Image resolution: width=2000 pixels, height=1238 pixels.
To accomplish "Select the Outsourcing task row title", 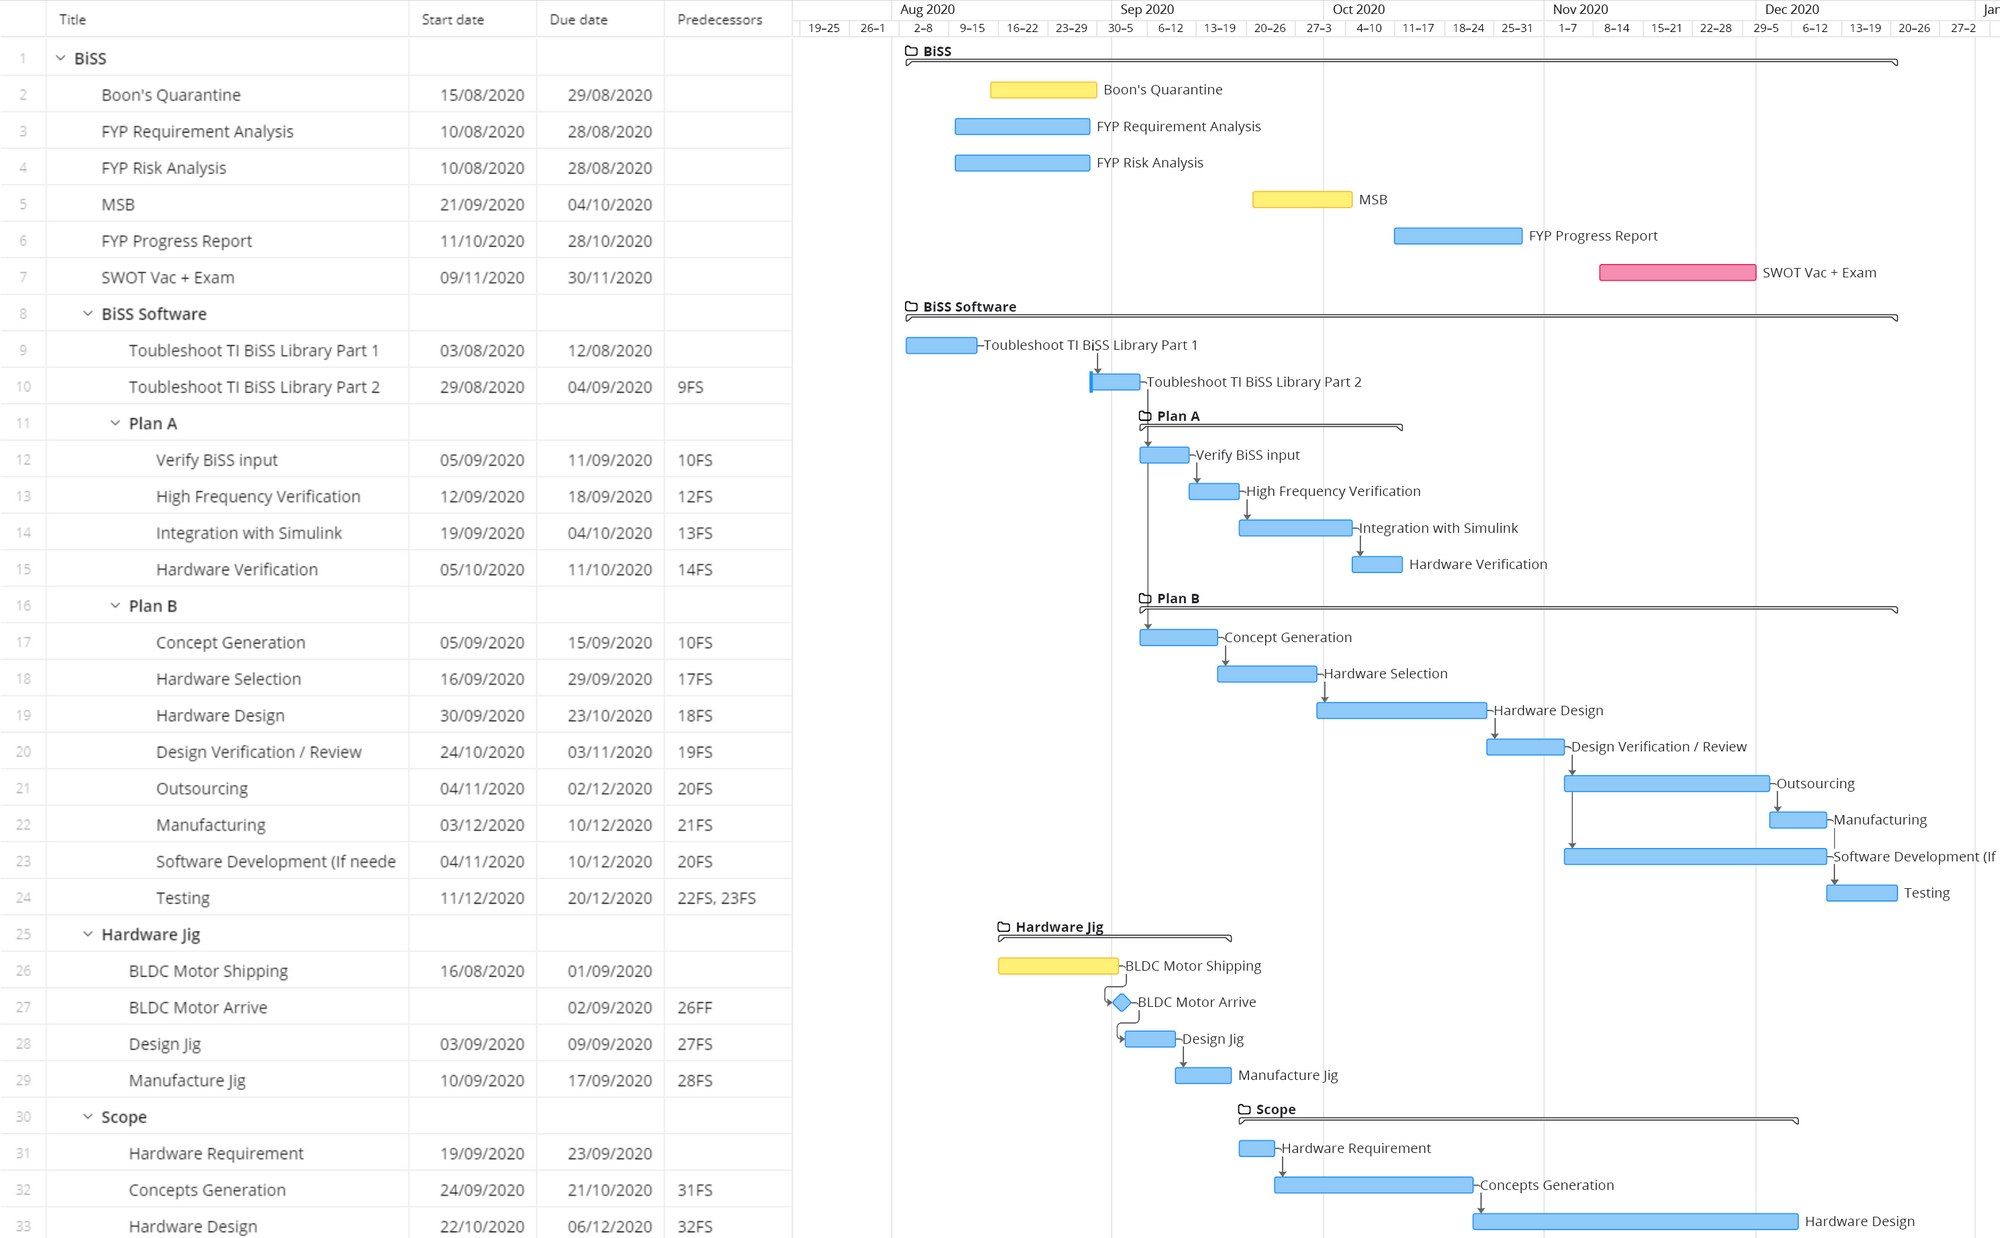I will click(202, 788).
